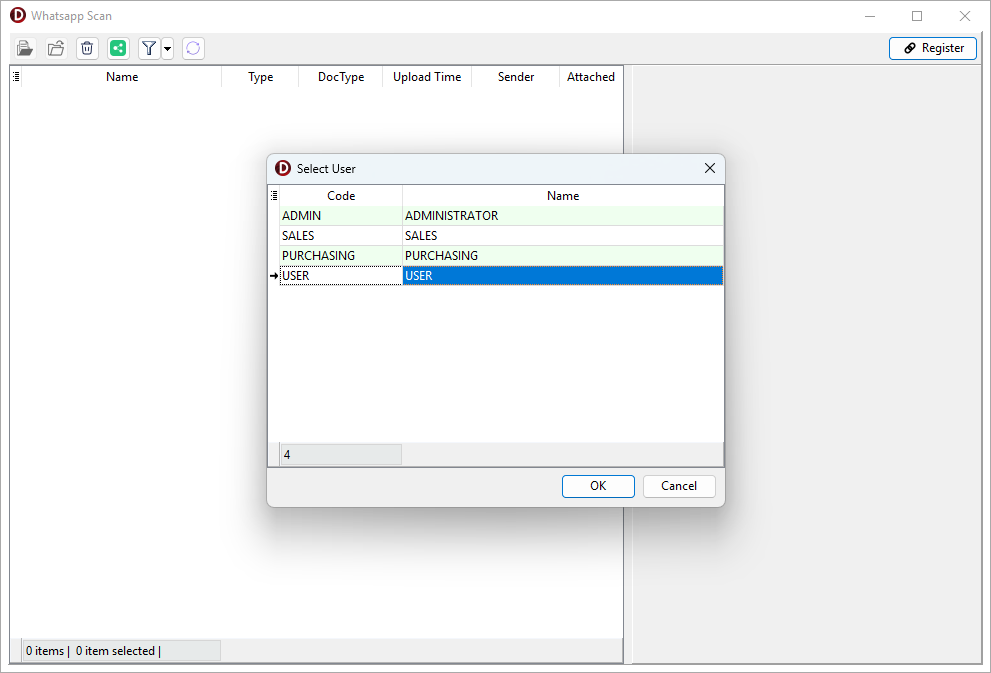991x673 pixels.
Task: Close the Select User dialog
Action: [x=710, y=168]
